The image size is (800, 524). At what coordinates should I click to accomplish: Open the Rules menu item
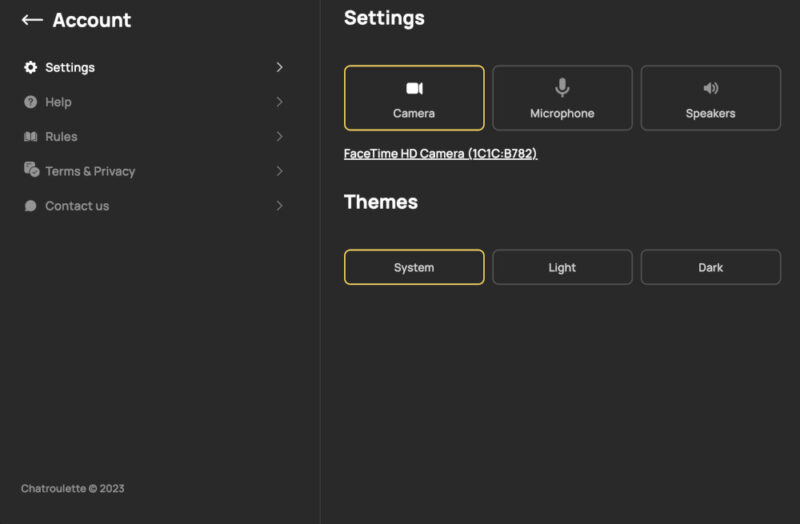(x=153, y=137)
